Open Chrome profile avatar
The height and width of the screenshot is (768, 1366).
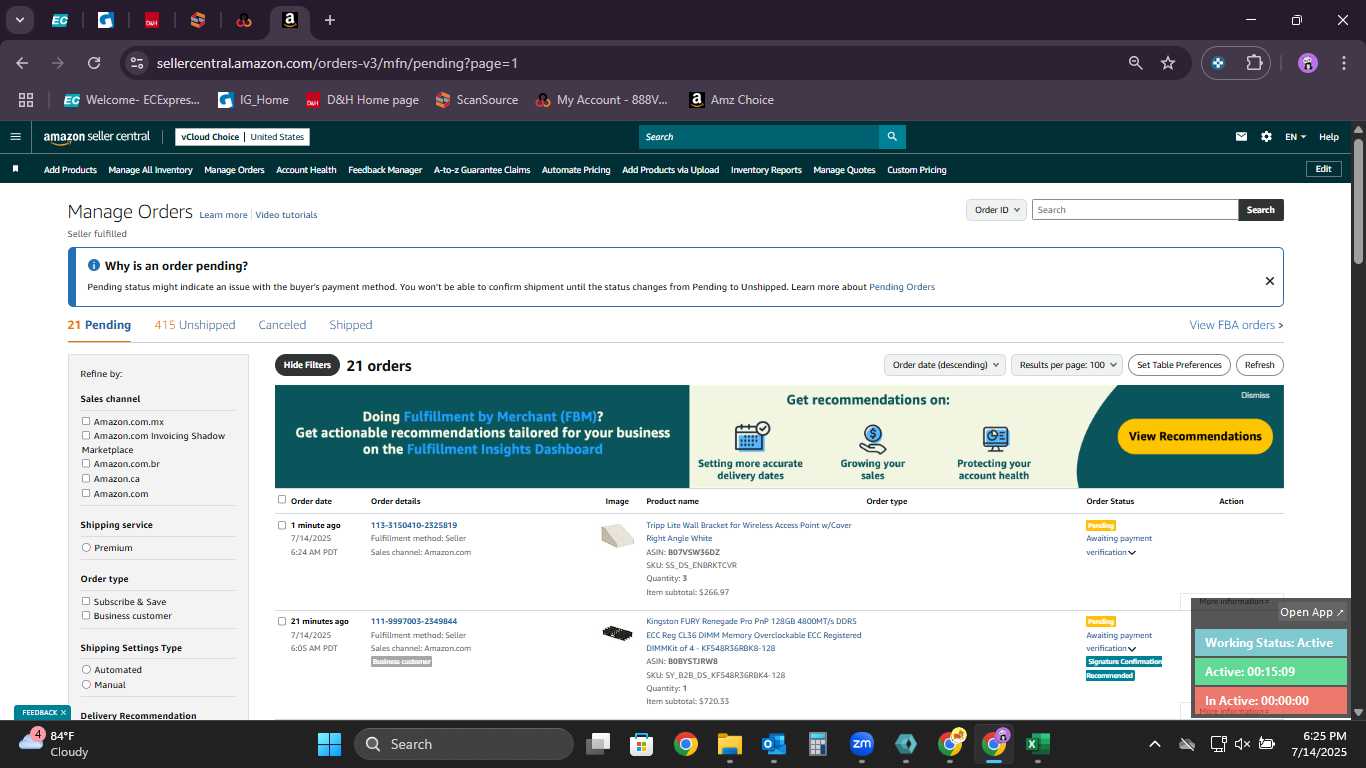pyautogui.click(x=1308, y=63)
